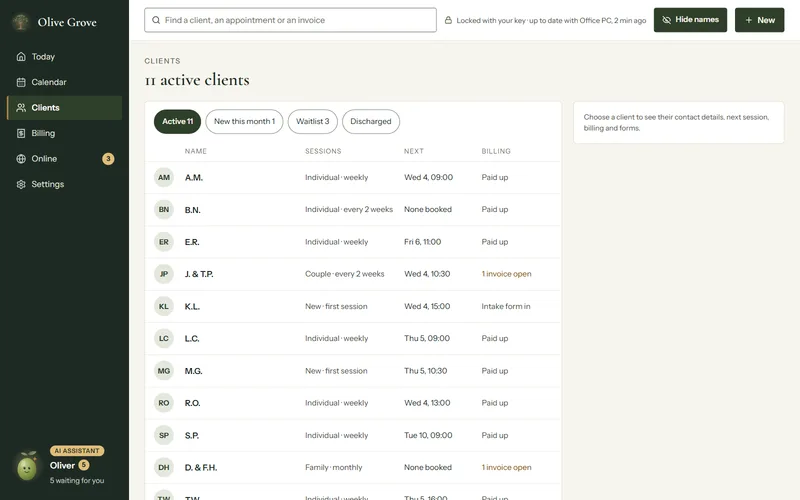Click the BN avatar circle
The height and width of the screenshot is (500, 800).
[164, 210]
